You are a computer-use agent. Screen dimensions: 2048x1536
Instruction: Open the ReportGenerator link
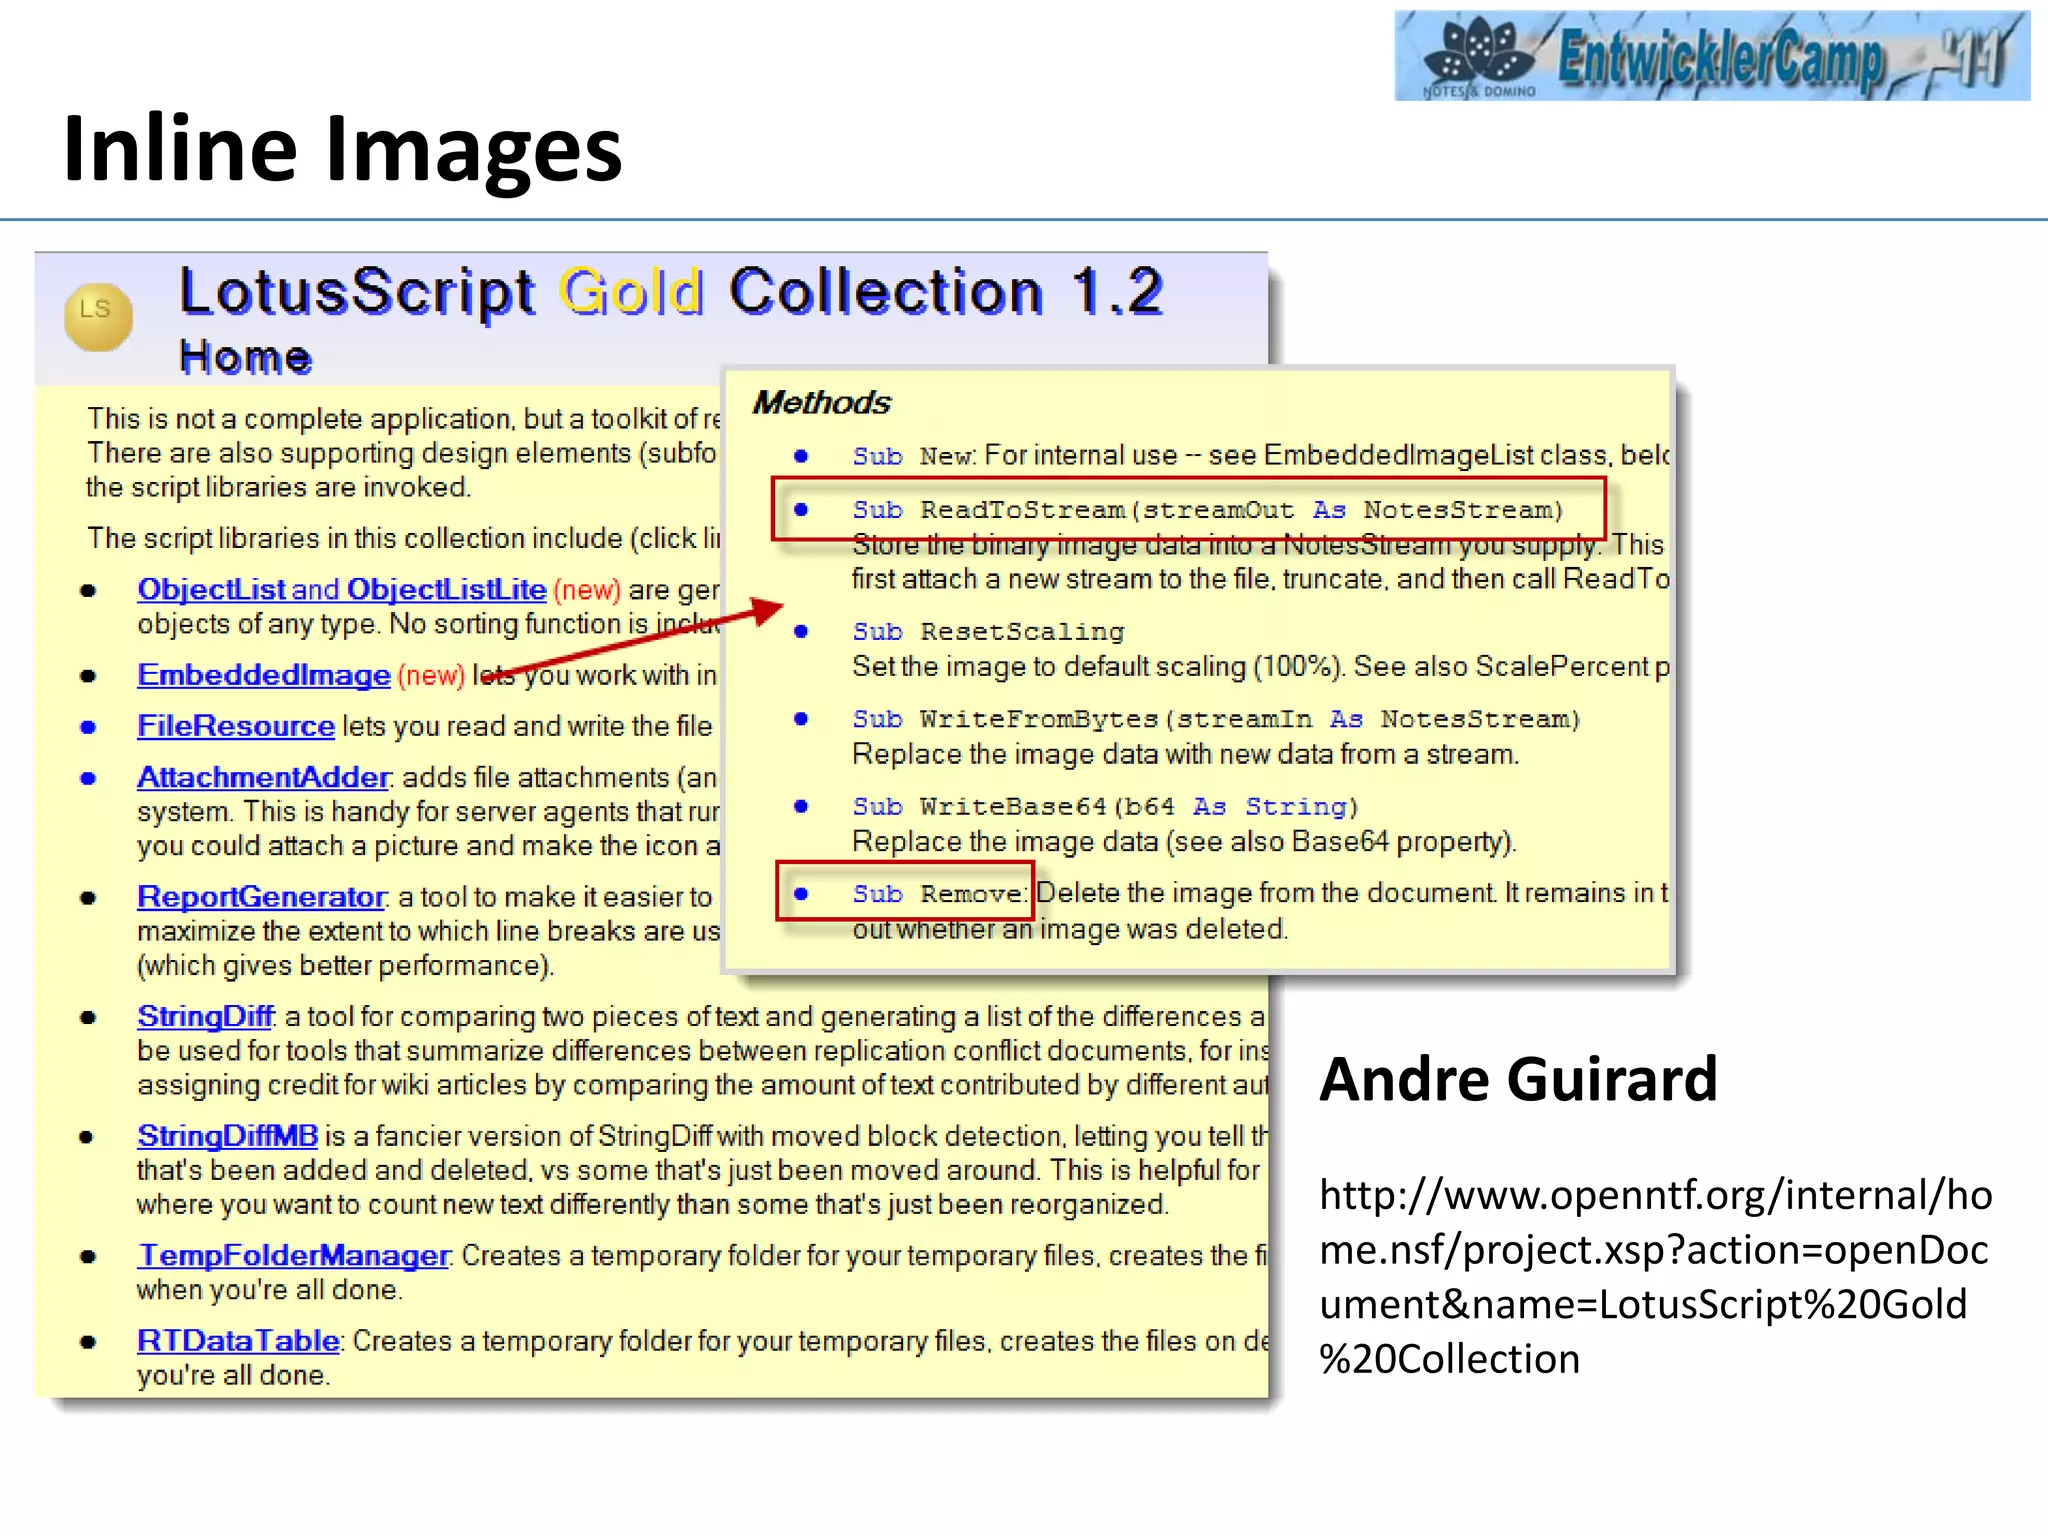[261, 896]
